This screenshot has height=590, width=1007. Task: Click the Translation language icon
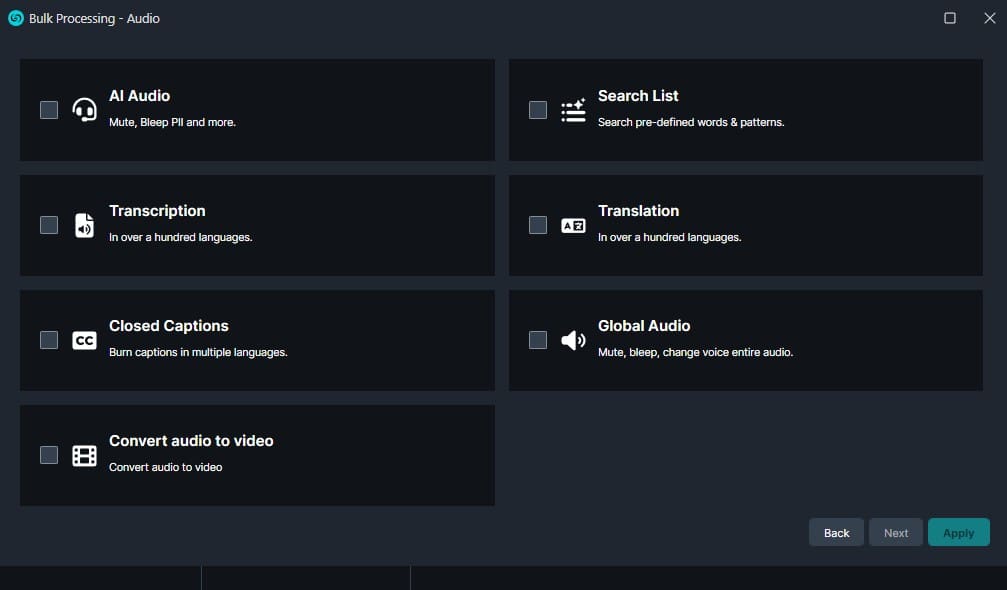tap(573, 225)
